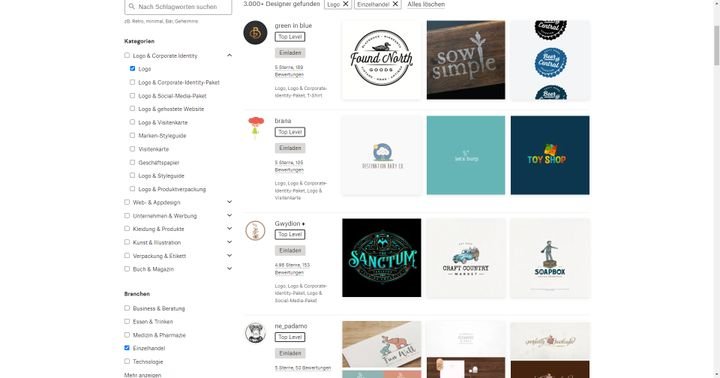Click the keyword search field

coord(178,6)
